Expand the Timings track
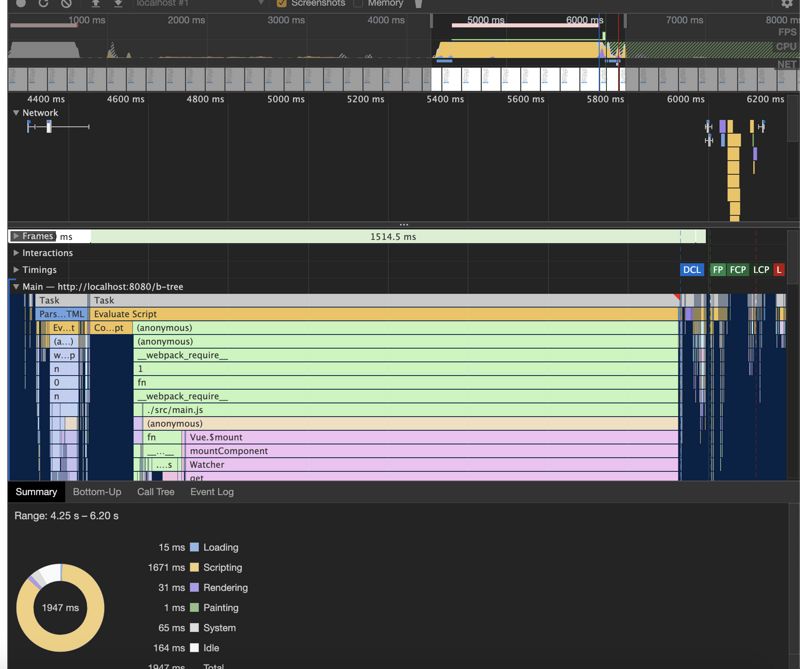The width and height of the screenshot is (800, 669). (16, 270)
